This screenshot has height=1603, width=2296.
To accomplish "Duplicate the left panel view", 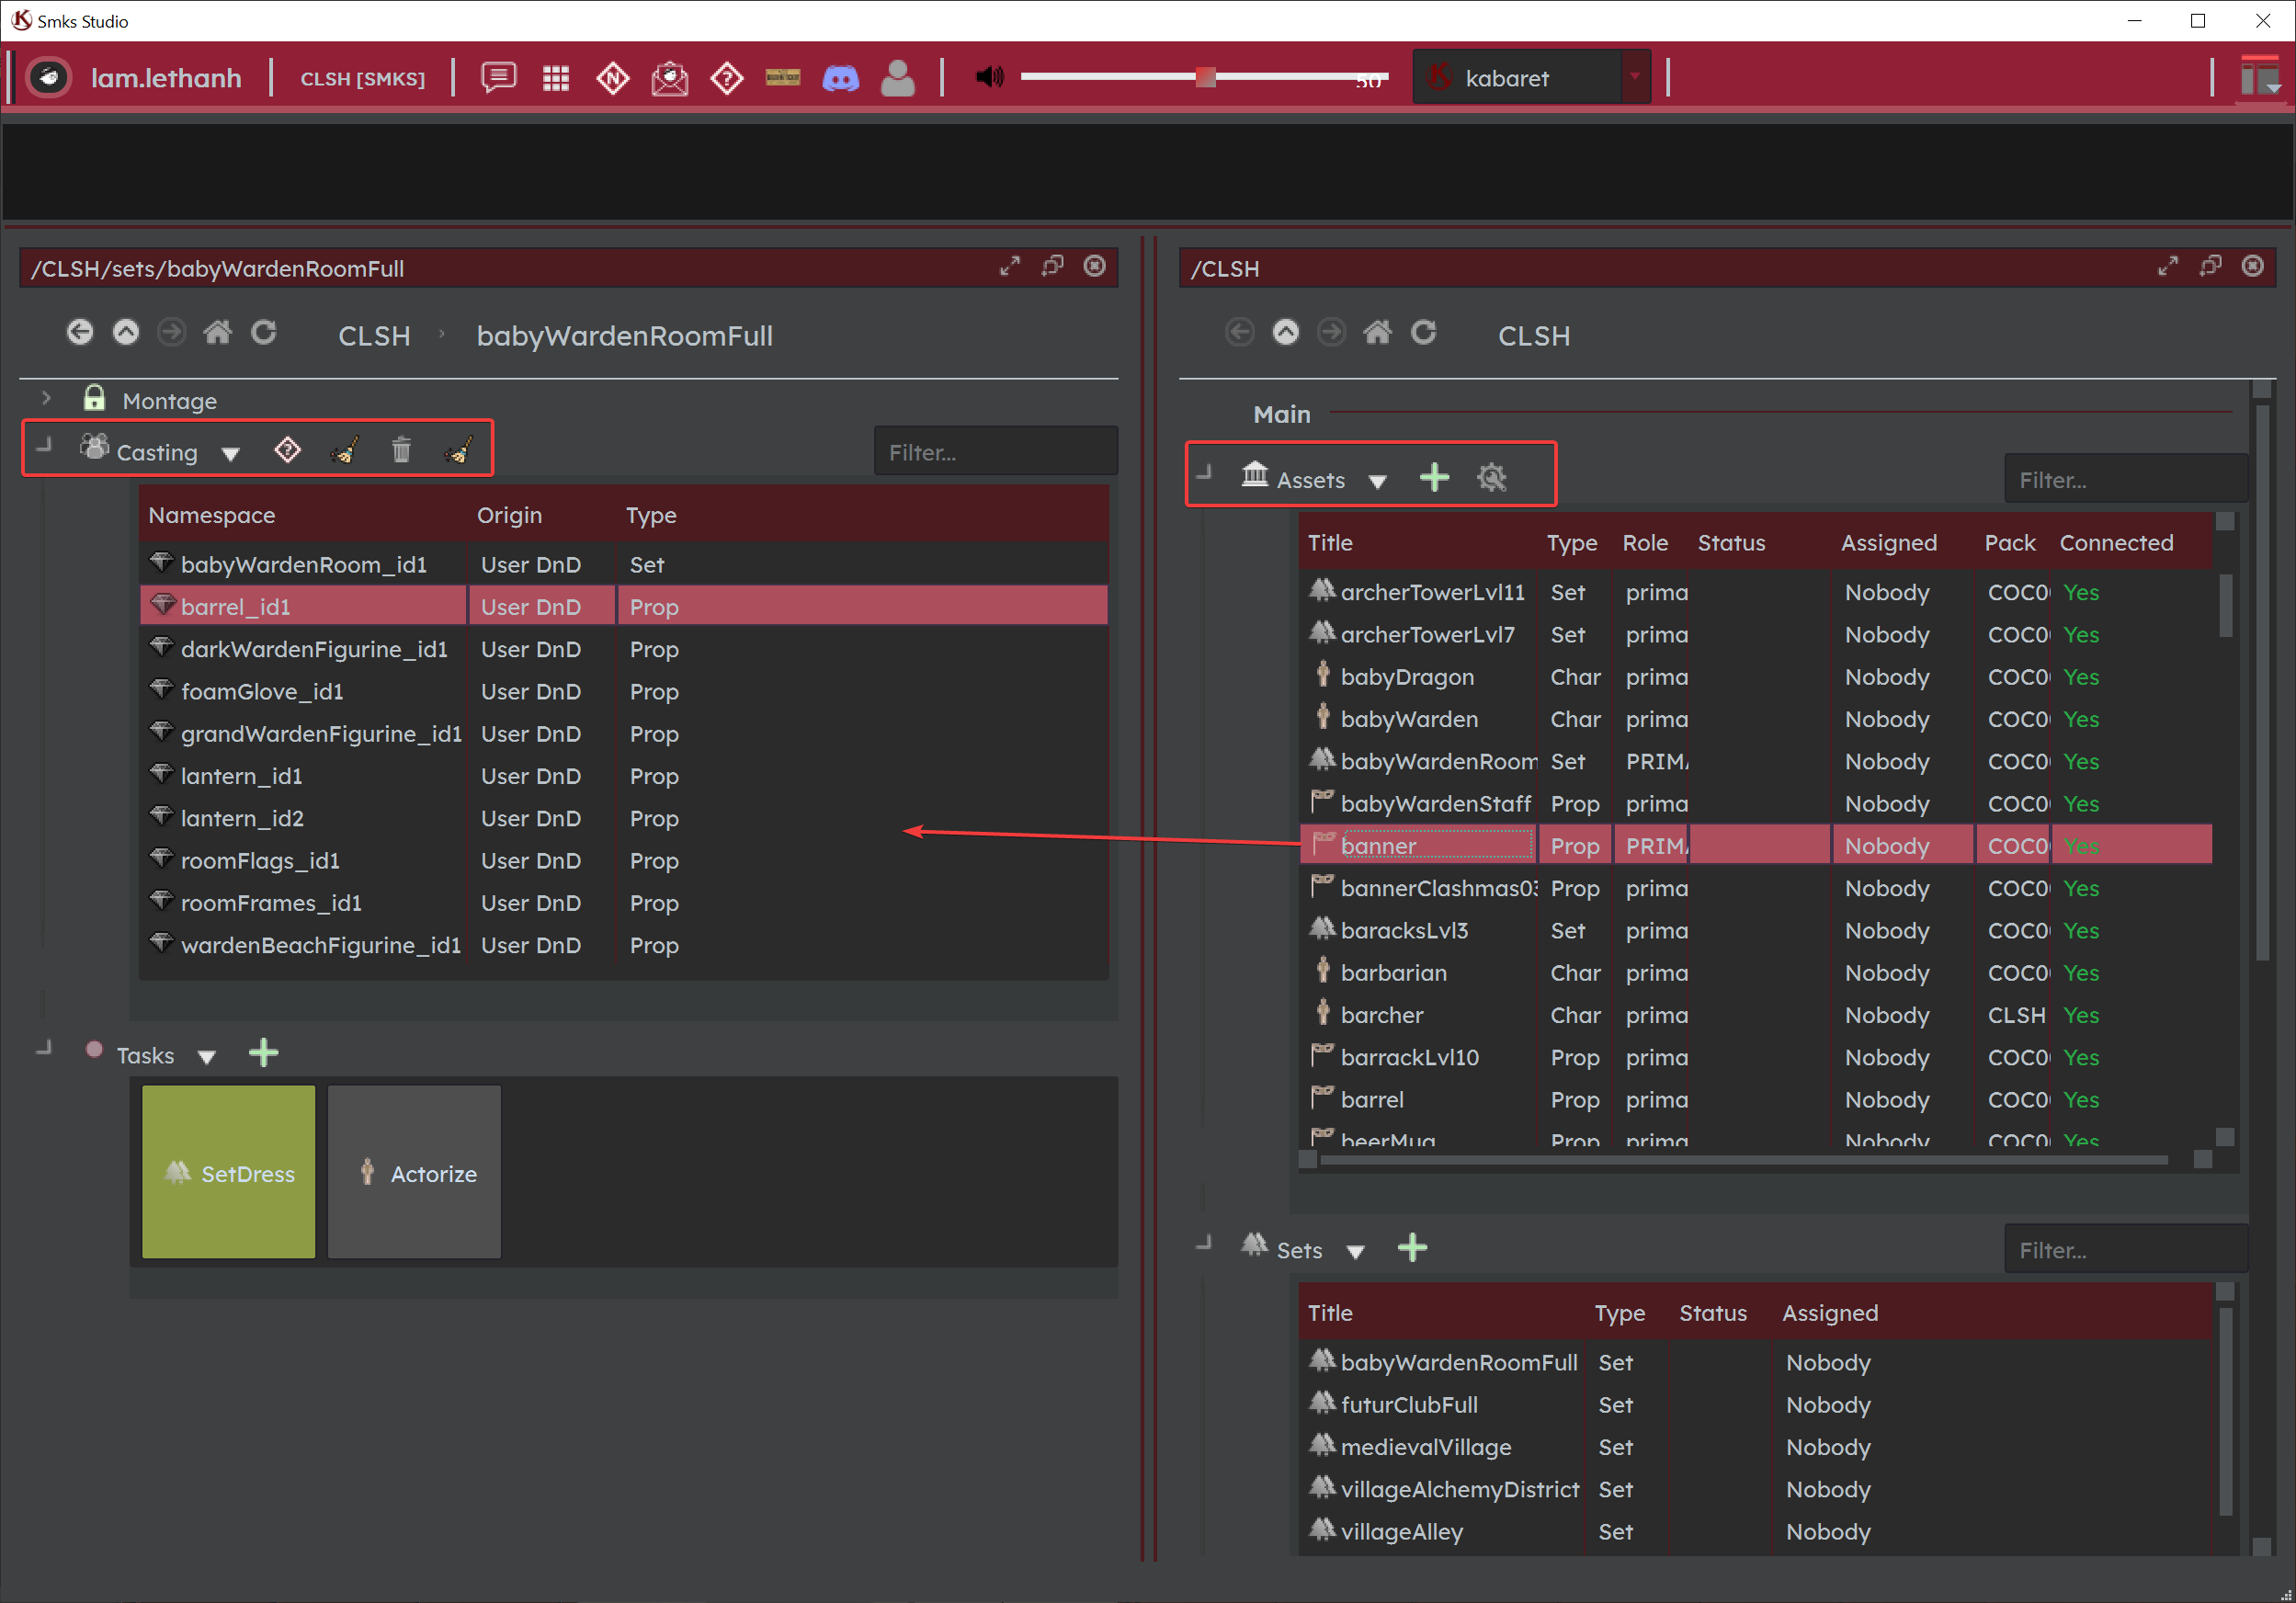I will (x=1052, y=266).
